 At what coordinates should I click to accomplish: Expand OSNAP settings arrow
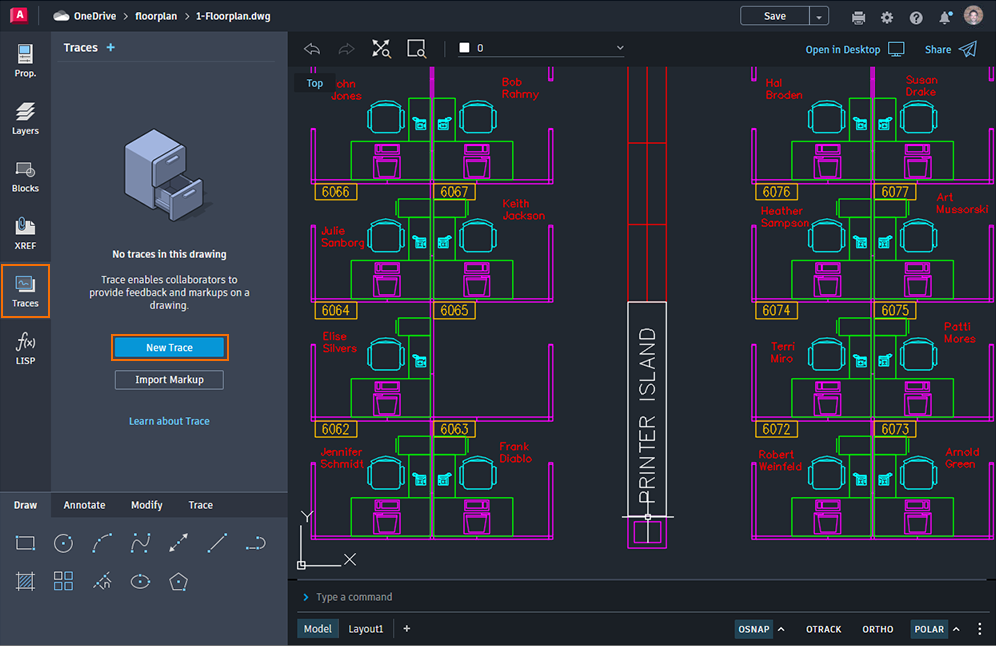pos(781,629)
